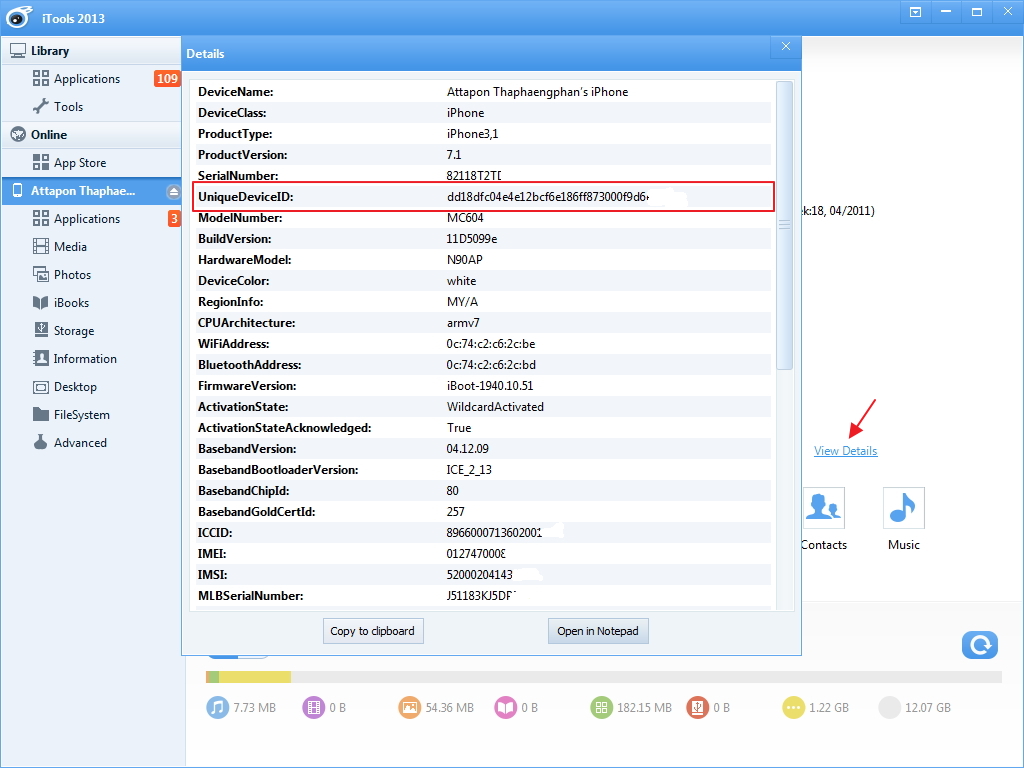Click the yellow other storage icon
Screen dimensions: 1024x768
click(793, 707)
